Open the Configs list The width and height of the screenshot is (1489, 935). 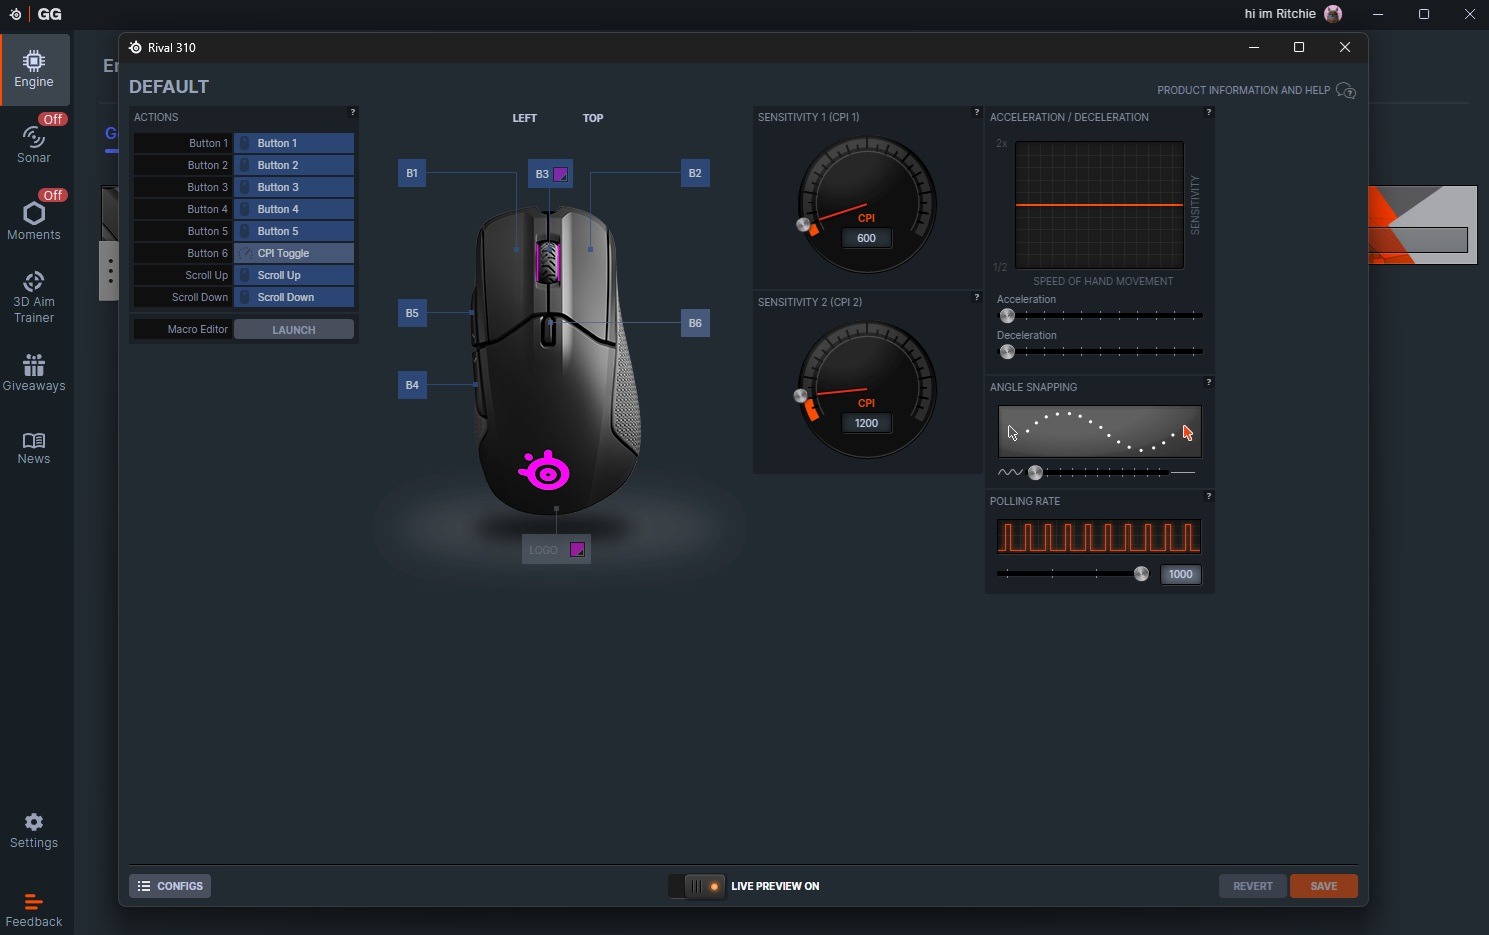coord(170,886)
